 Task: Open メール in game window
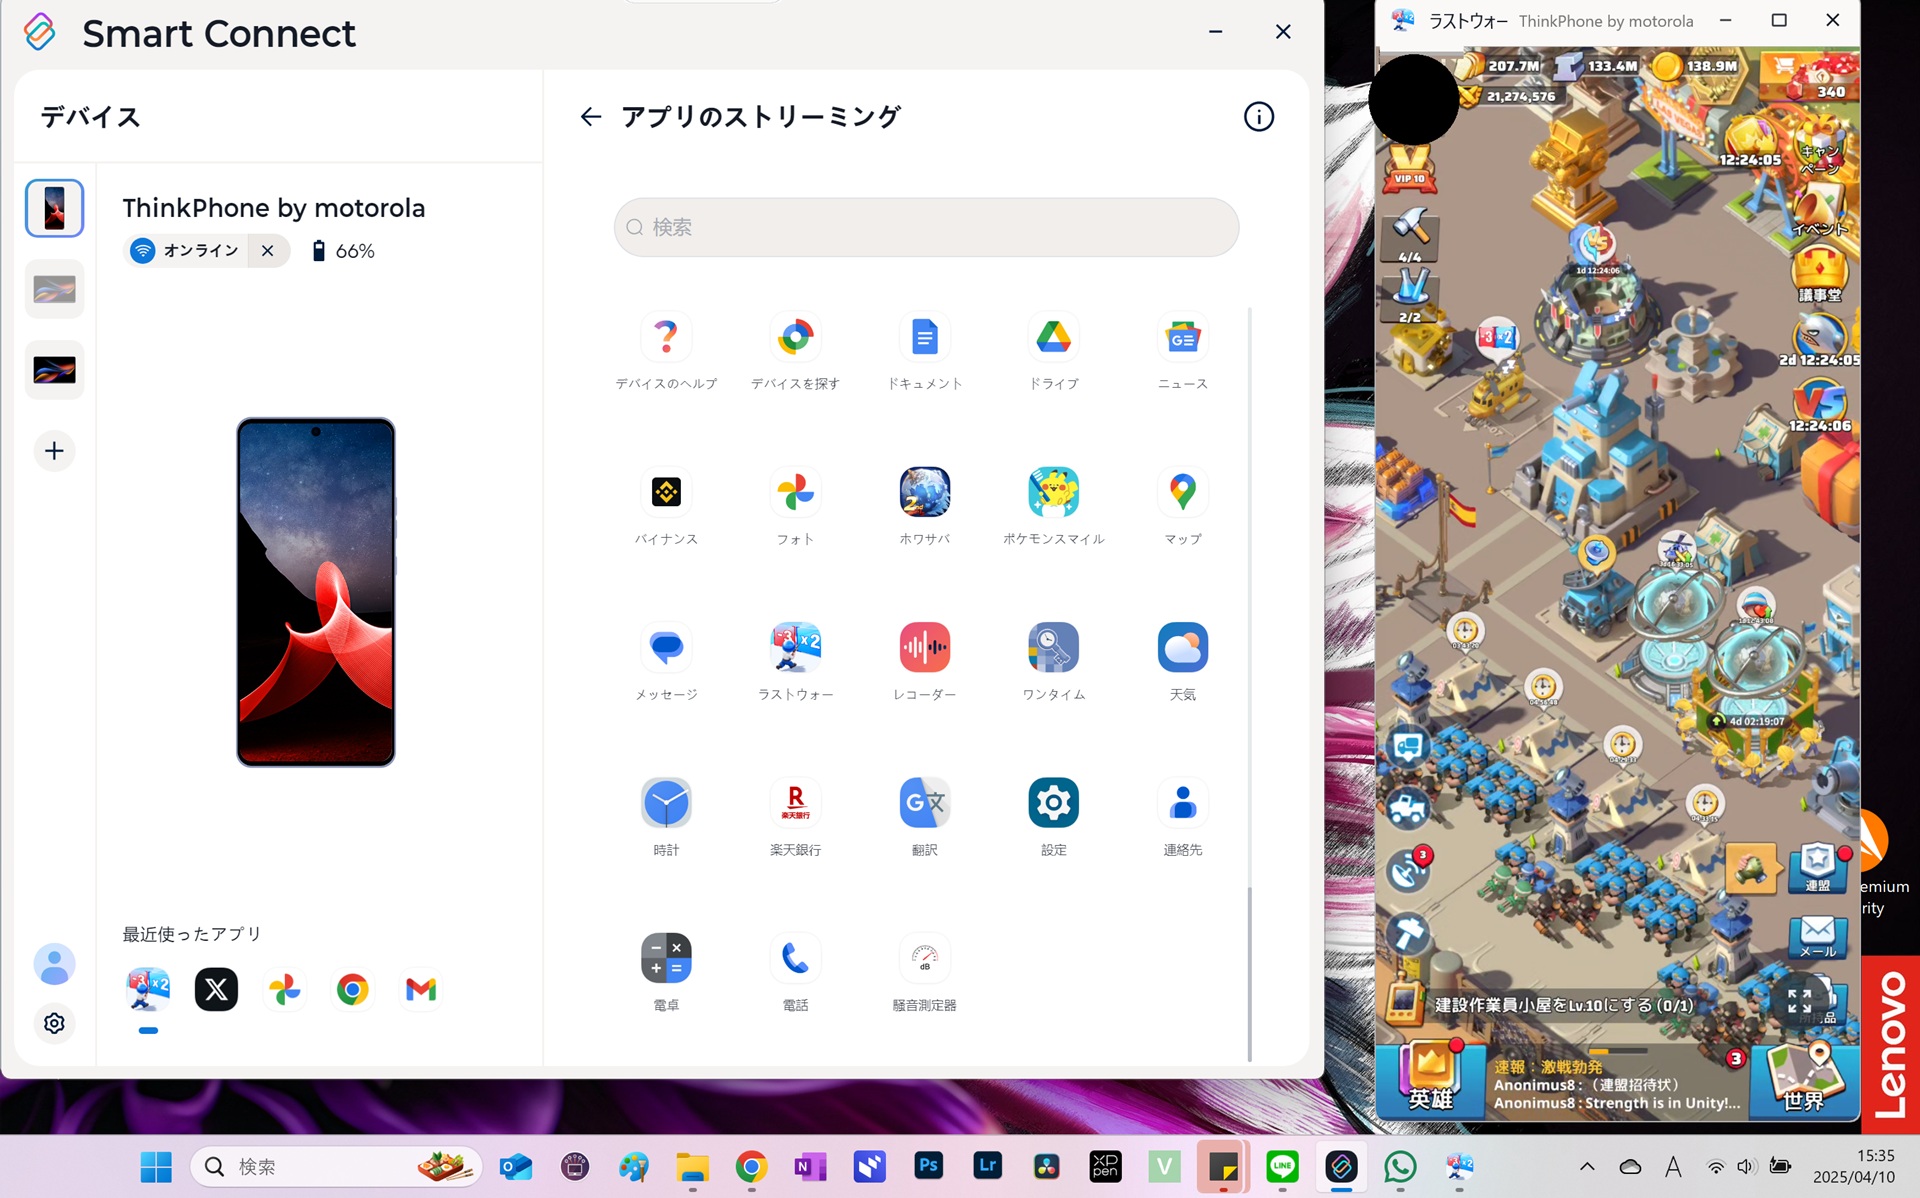pos(1817,936)
